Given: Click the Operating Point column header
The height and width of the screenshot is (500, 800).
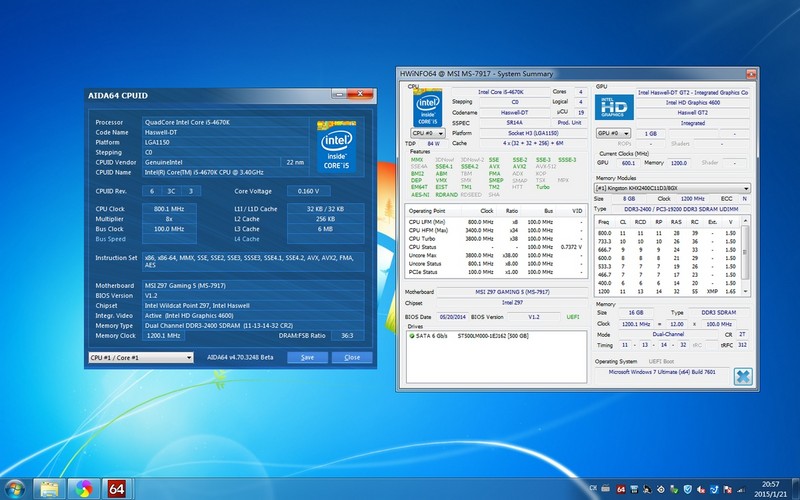Looking at the screenshot, I should click(x=427, y=211).
